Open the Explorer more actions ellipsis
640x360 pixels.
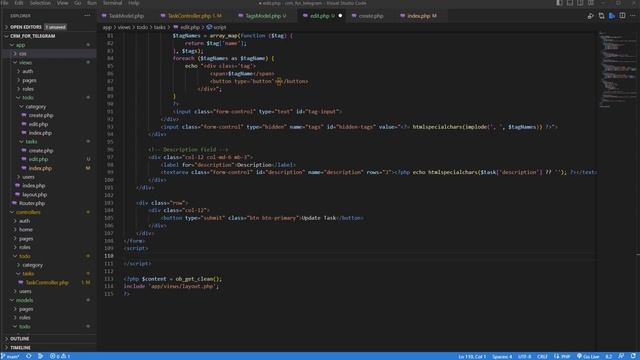[x=87, y=16]
